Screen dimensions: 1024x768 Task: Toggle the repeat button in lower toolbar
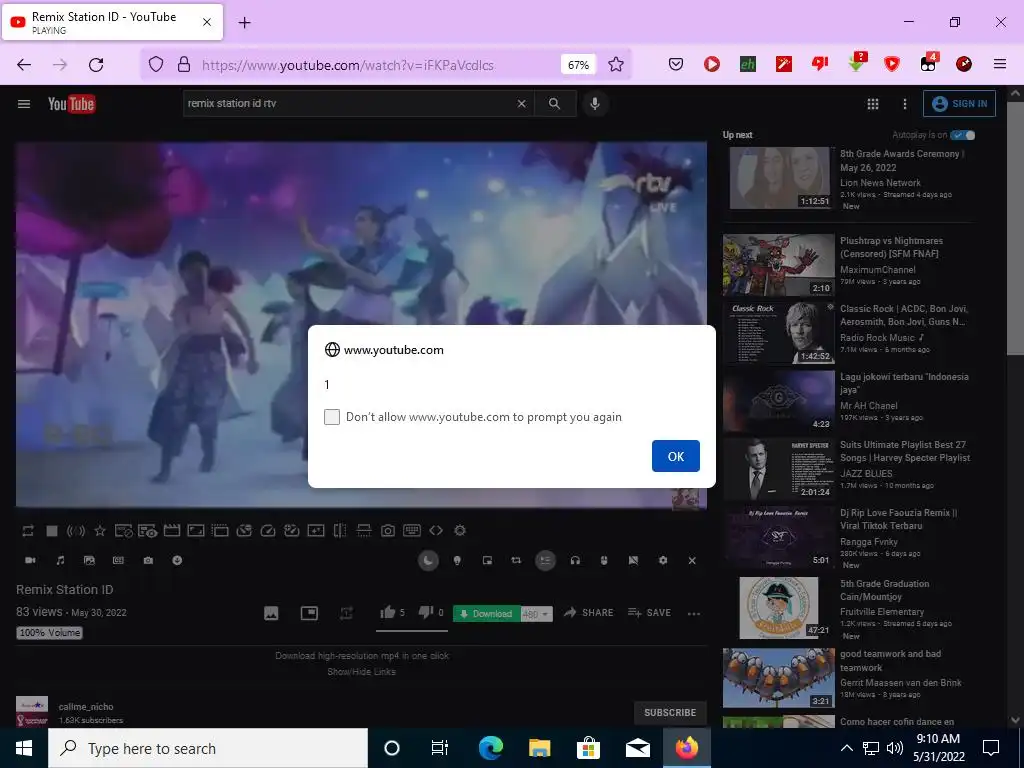click(x=516, y=560)
